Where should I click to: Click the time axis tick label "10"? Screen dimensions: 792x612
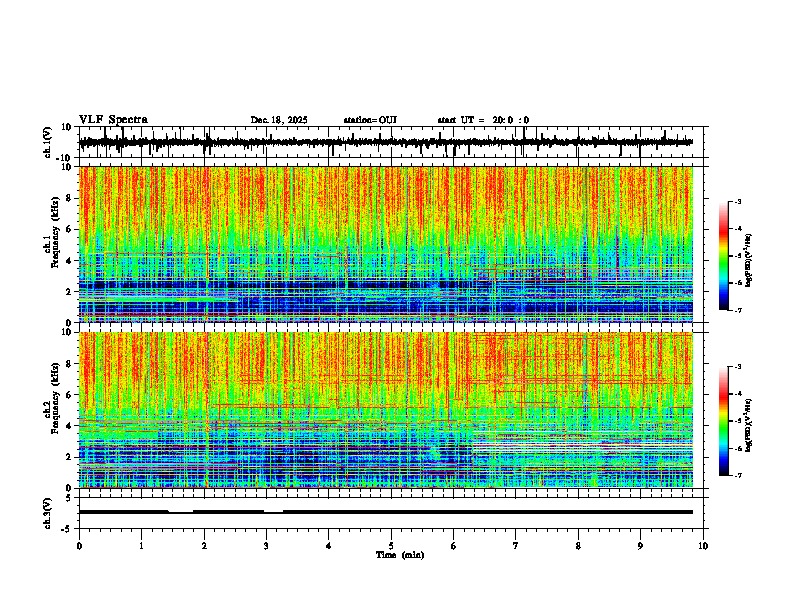pyautogui.click(x=703, y=546)
